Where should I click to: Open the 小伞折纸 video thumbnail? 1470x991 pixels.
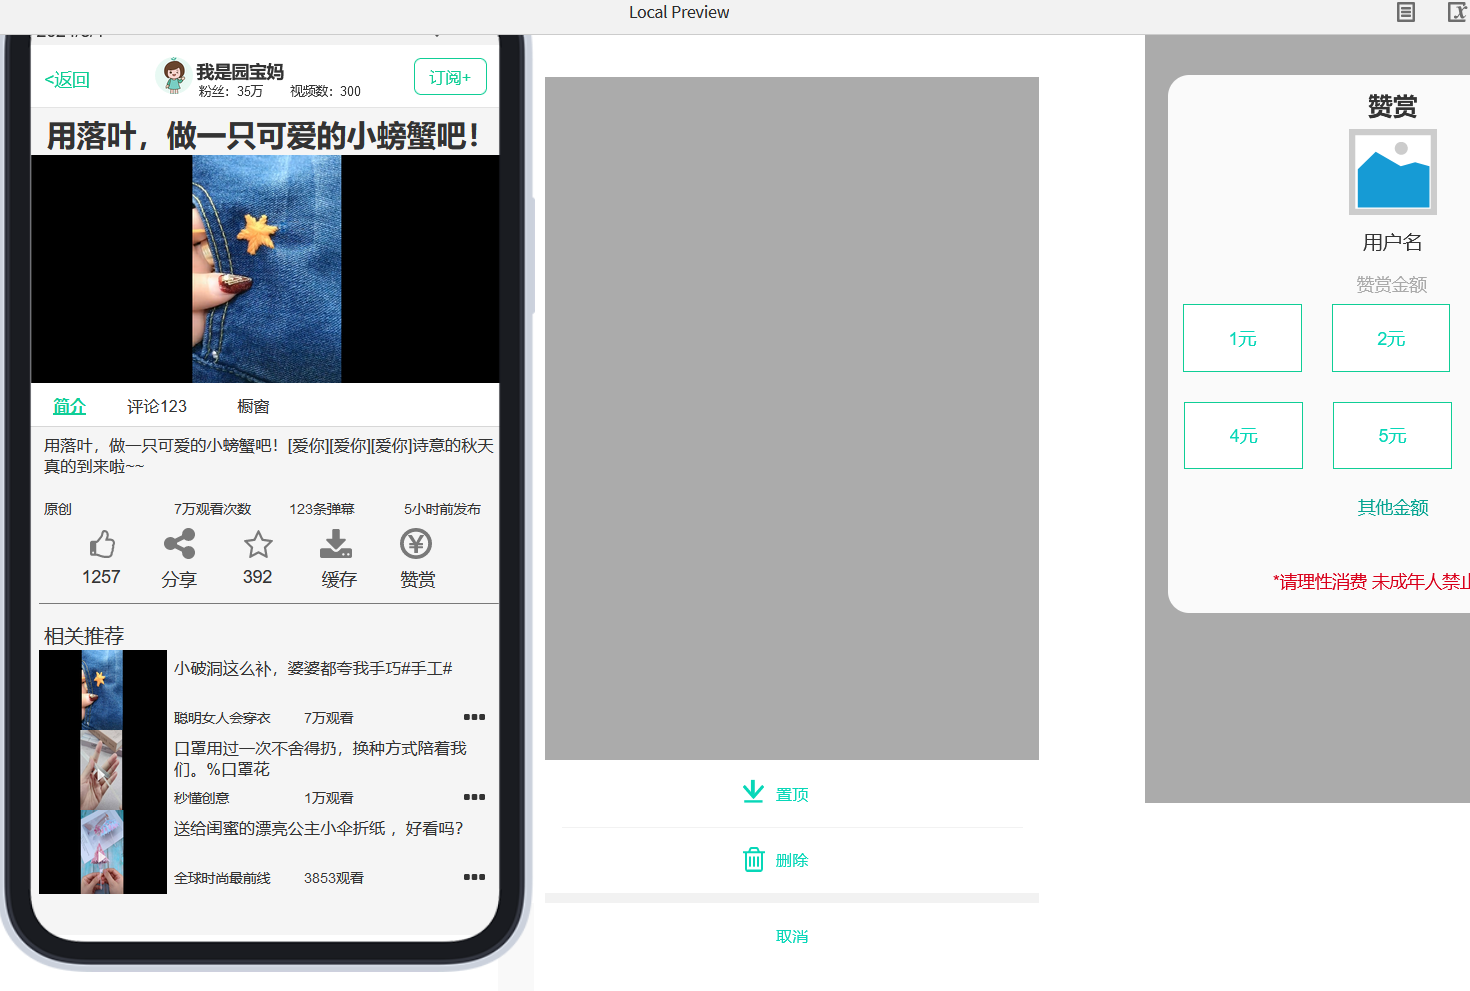103,852
